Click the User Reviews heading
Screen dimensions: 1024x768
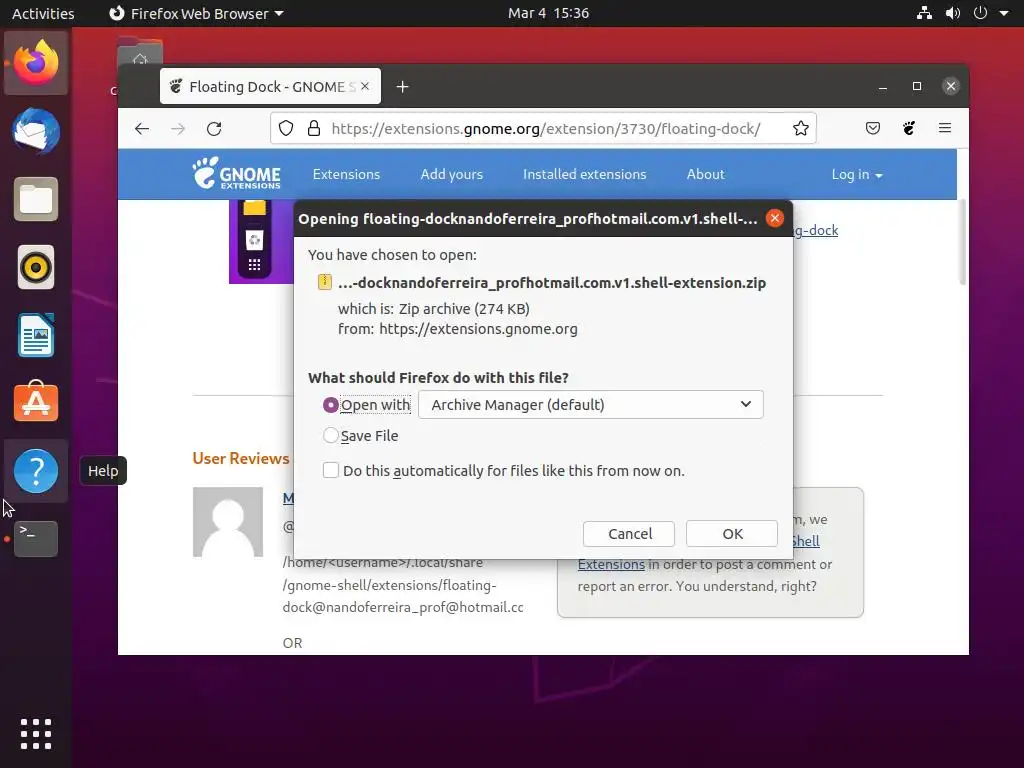tap(240, 458)
